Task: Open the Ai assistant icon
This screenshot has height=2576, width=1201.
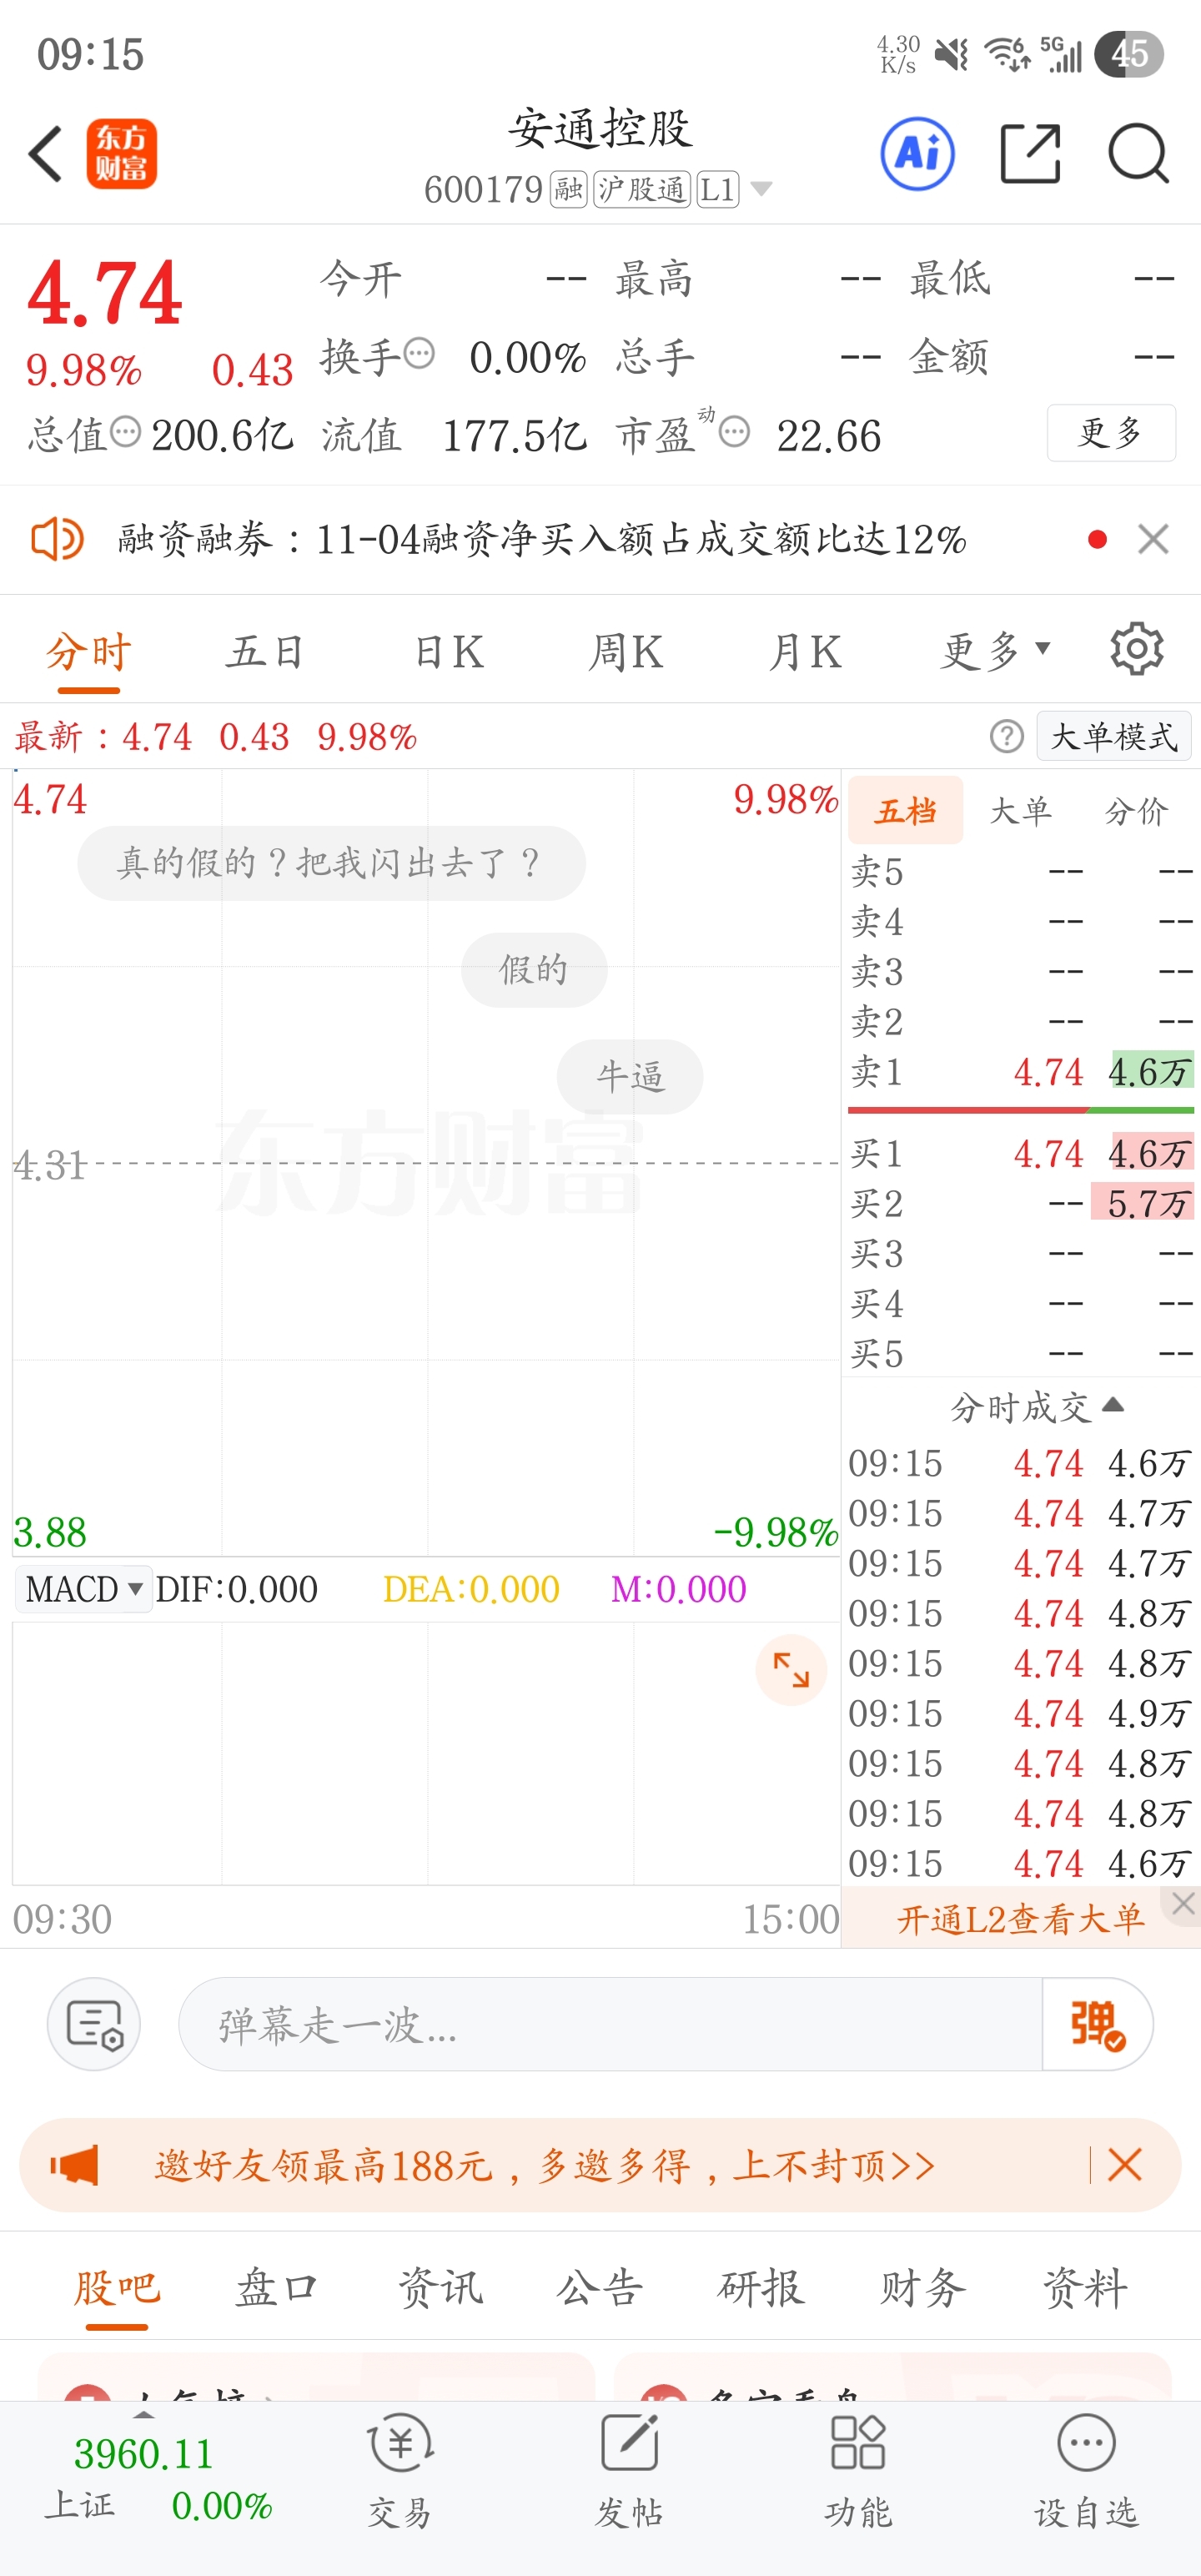Action: click(917, 154)
